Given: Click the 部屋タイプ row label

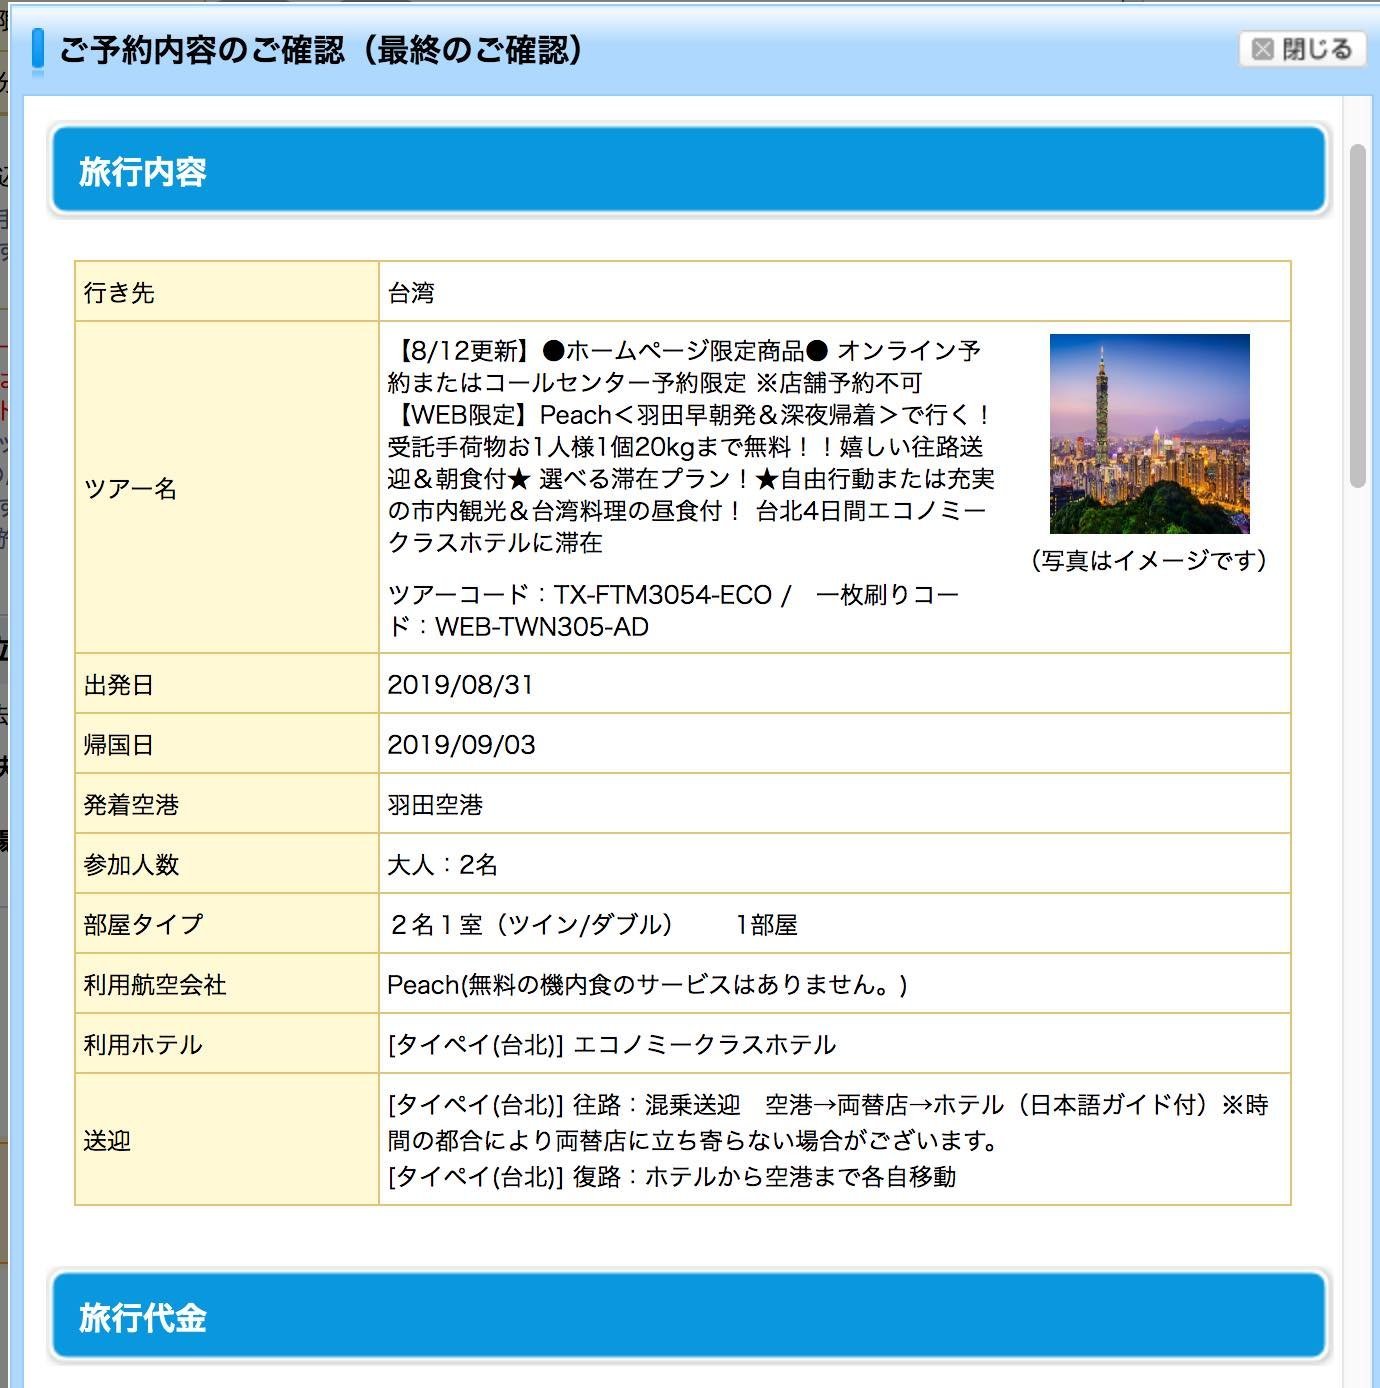Looking at the screenshot, I should (x=143, y=924).
